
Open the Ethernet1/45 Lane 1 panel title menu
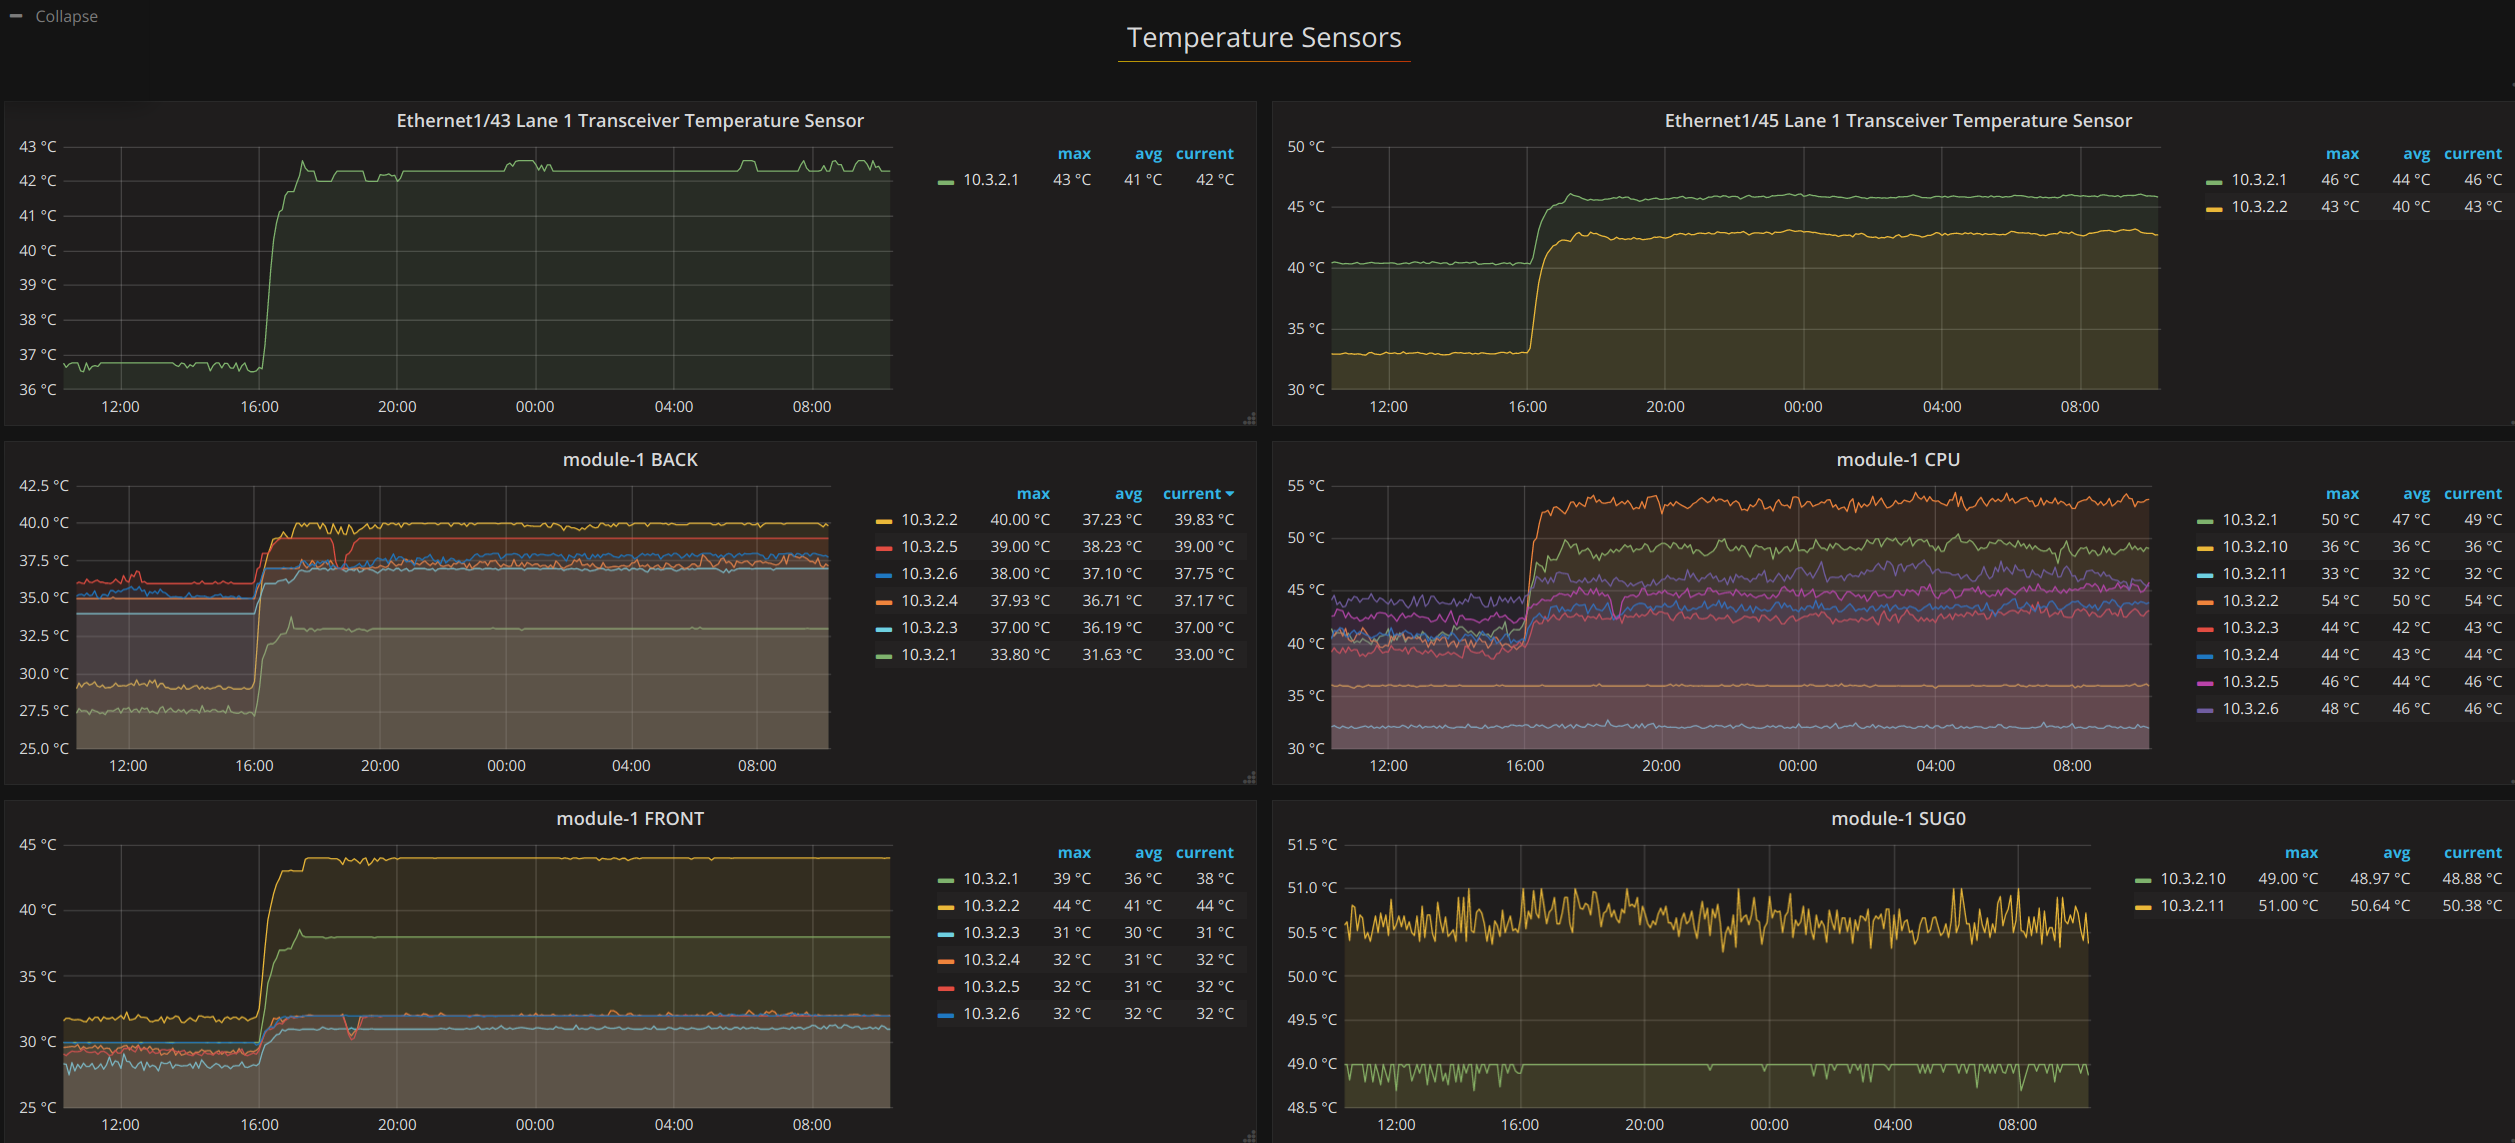(1898, 121)
